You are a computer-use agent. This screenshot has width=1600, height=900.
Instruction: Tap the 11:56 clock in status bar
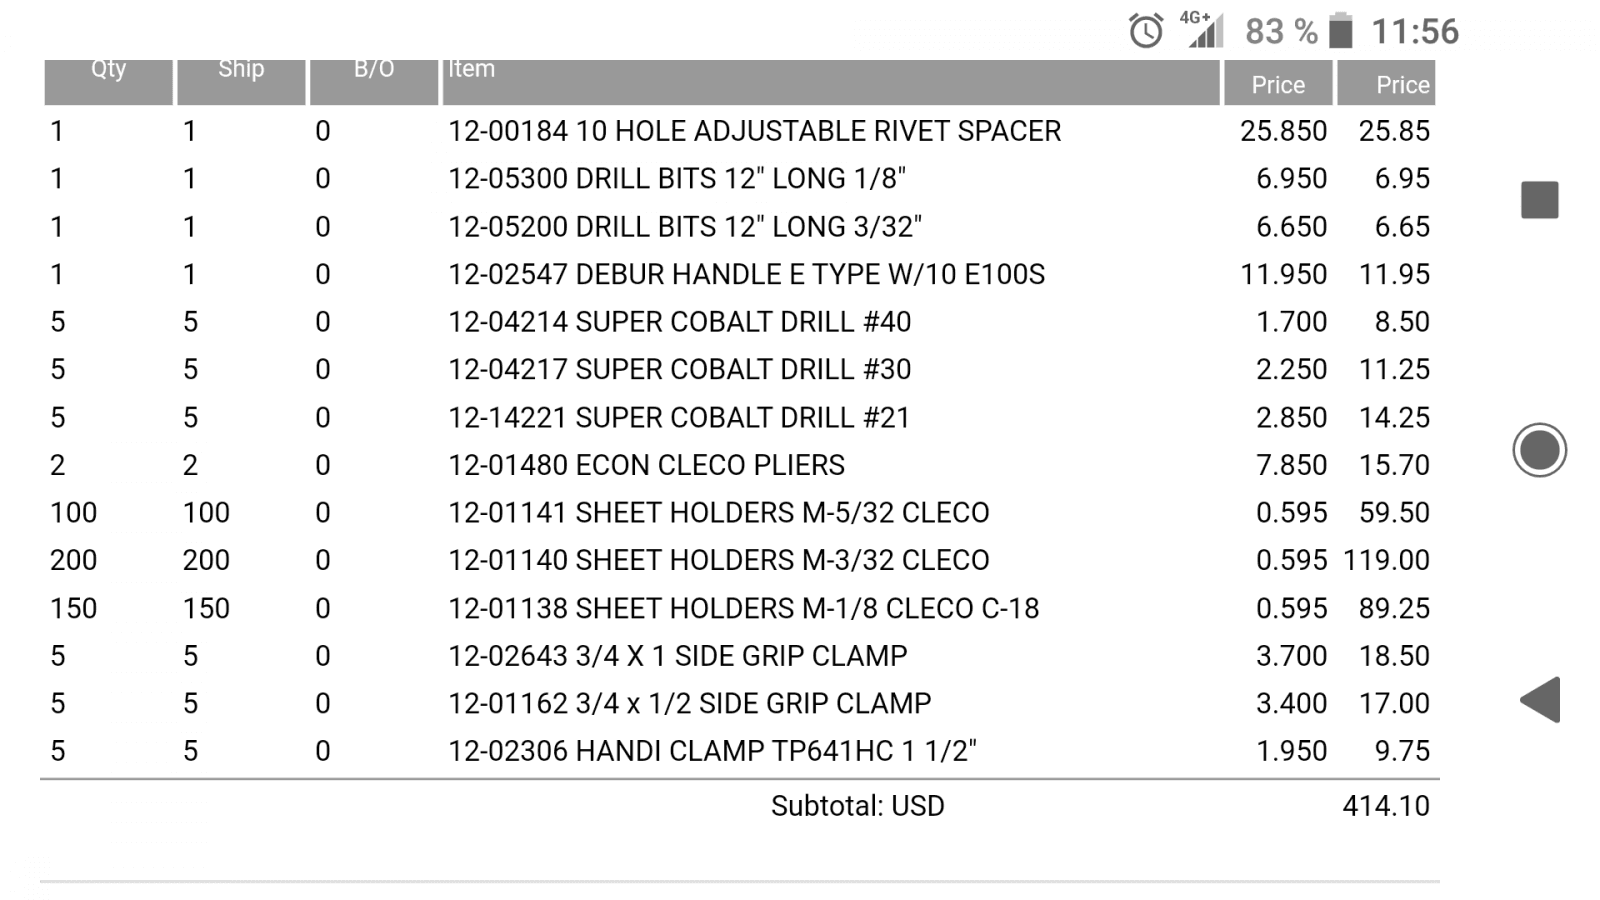1414,32
